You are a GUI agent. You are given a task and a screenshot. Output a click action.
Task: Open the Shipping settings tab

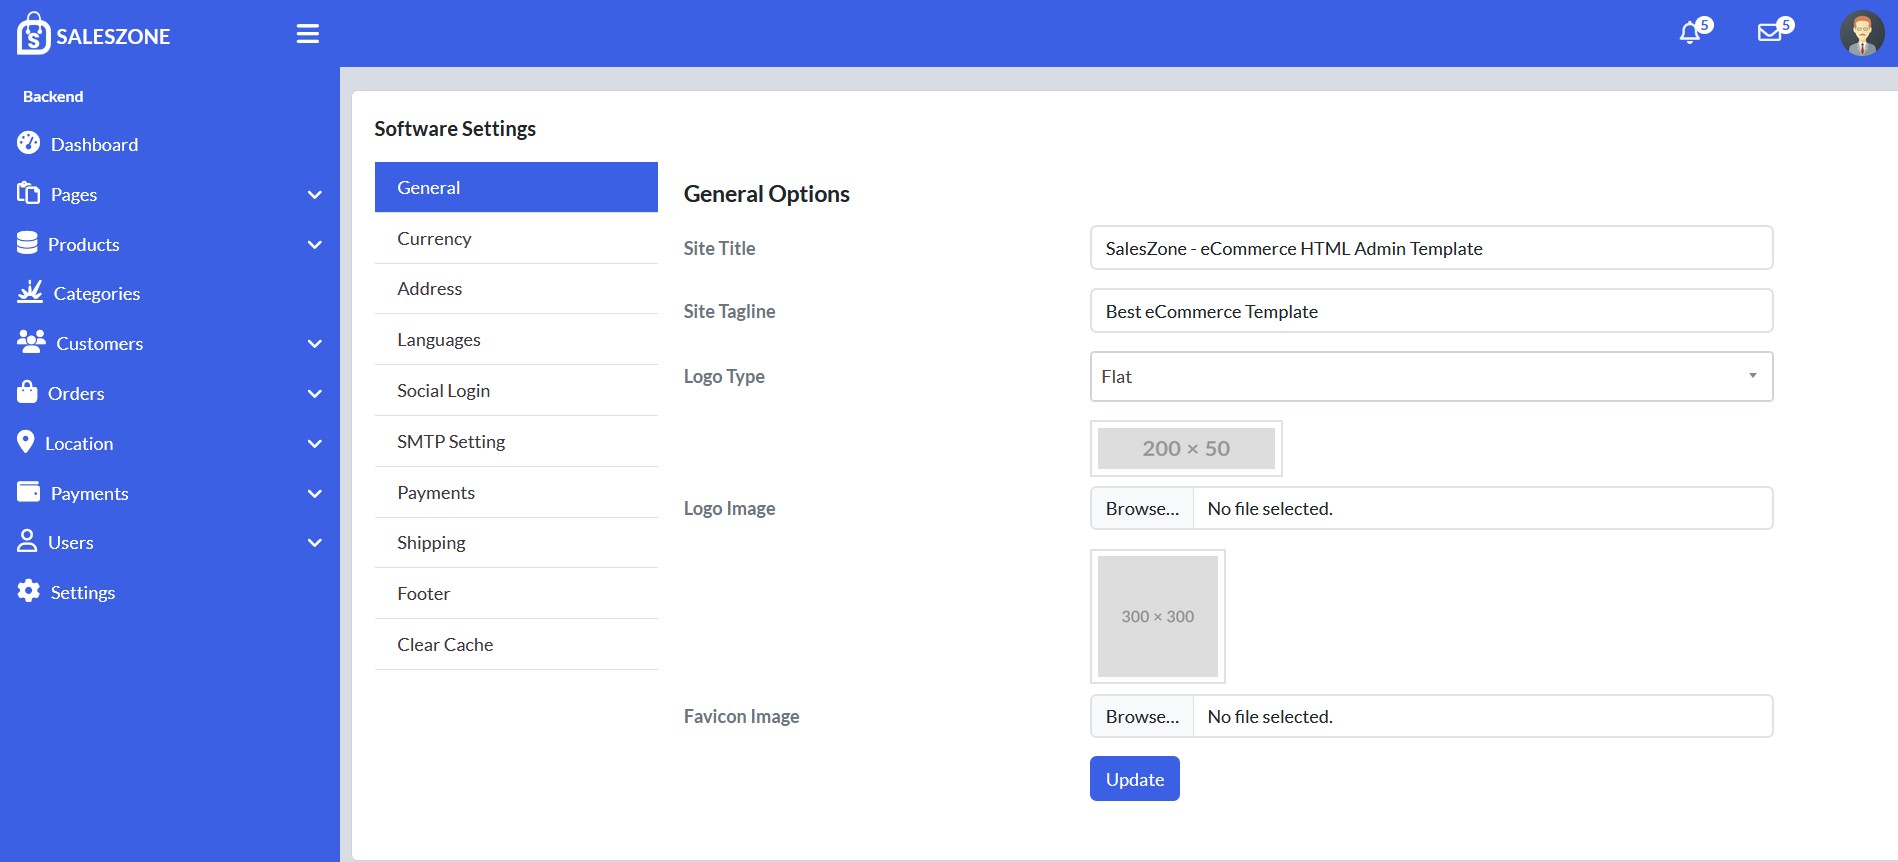516,543
